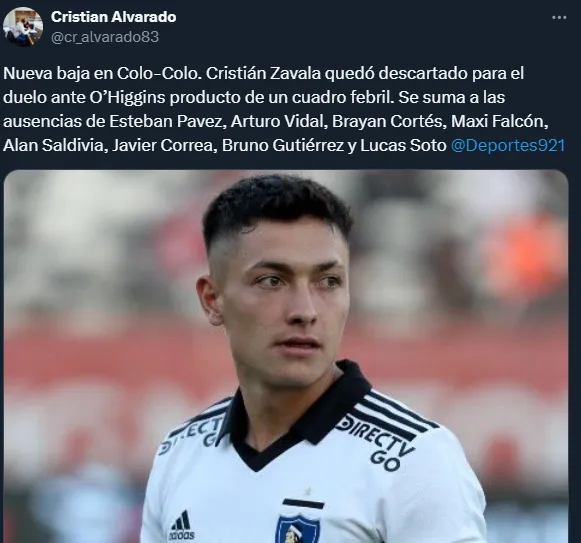Click the tweet's first line mentioning Colo-Colo
Viewport: 581px width, 543px height.
pos(263,73)
